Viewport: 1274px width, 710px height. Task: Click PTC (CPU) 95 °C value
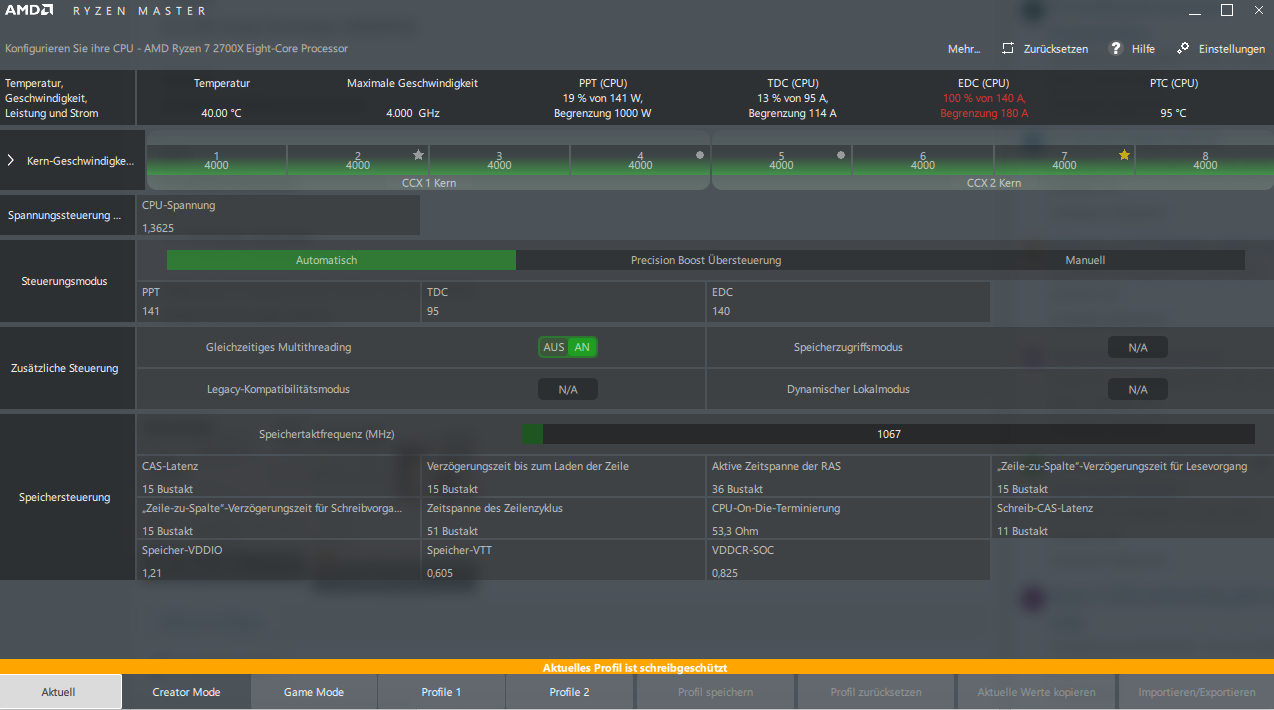click(1173, 113)
